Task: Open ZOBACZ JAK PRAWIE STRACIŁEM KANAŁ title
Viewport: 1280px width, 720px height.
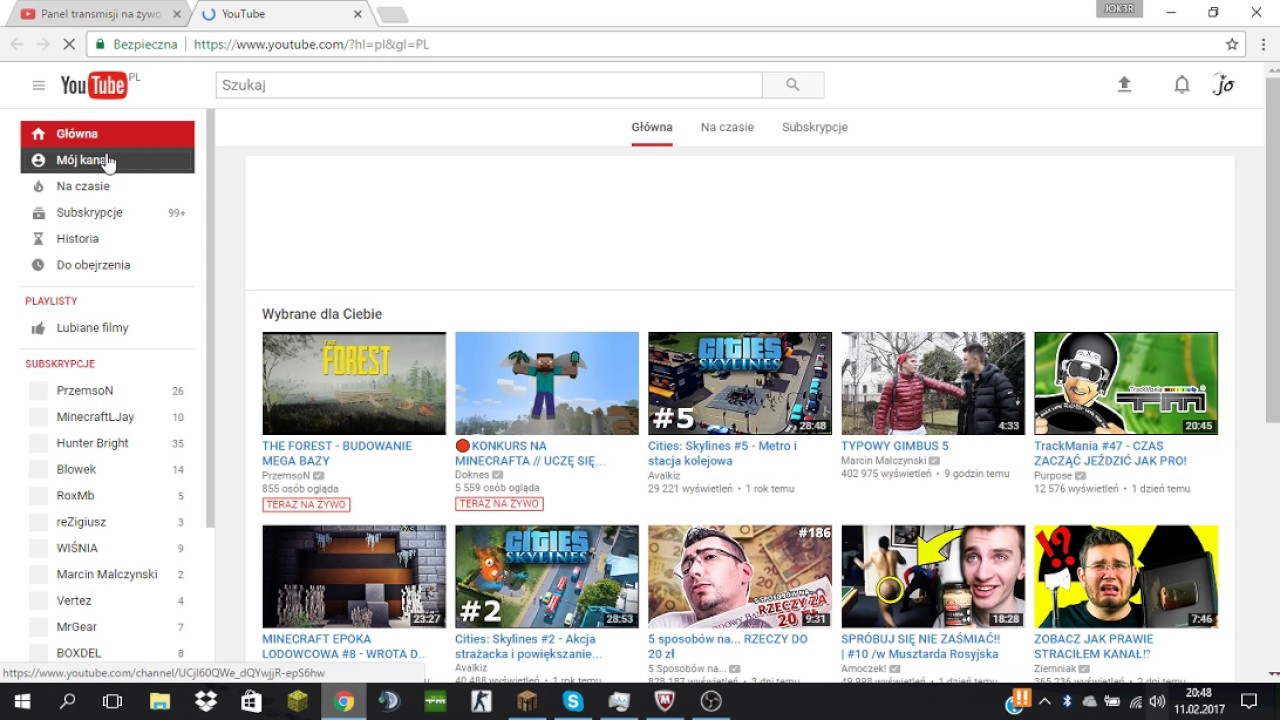Action: coord(1094,646)
